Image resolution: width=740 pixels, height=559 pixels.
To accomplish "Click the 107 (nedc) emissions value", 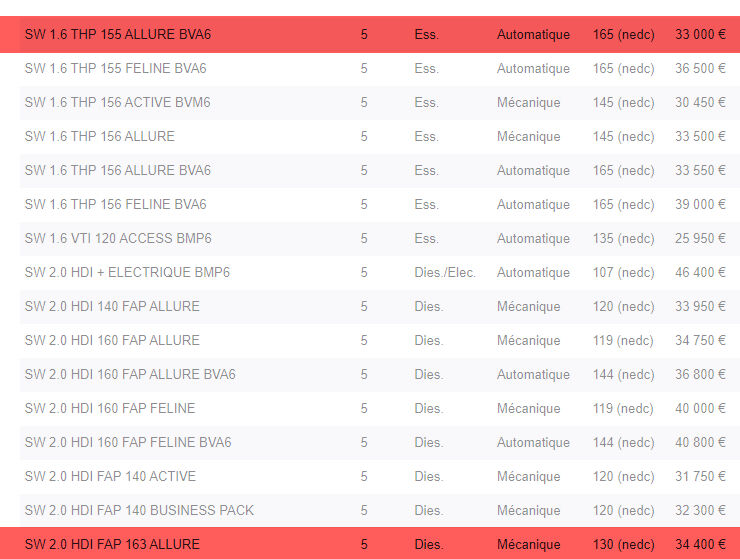I will (623, 272).
